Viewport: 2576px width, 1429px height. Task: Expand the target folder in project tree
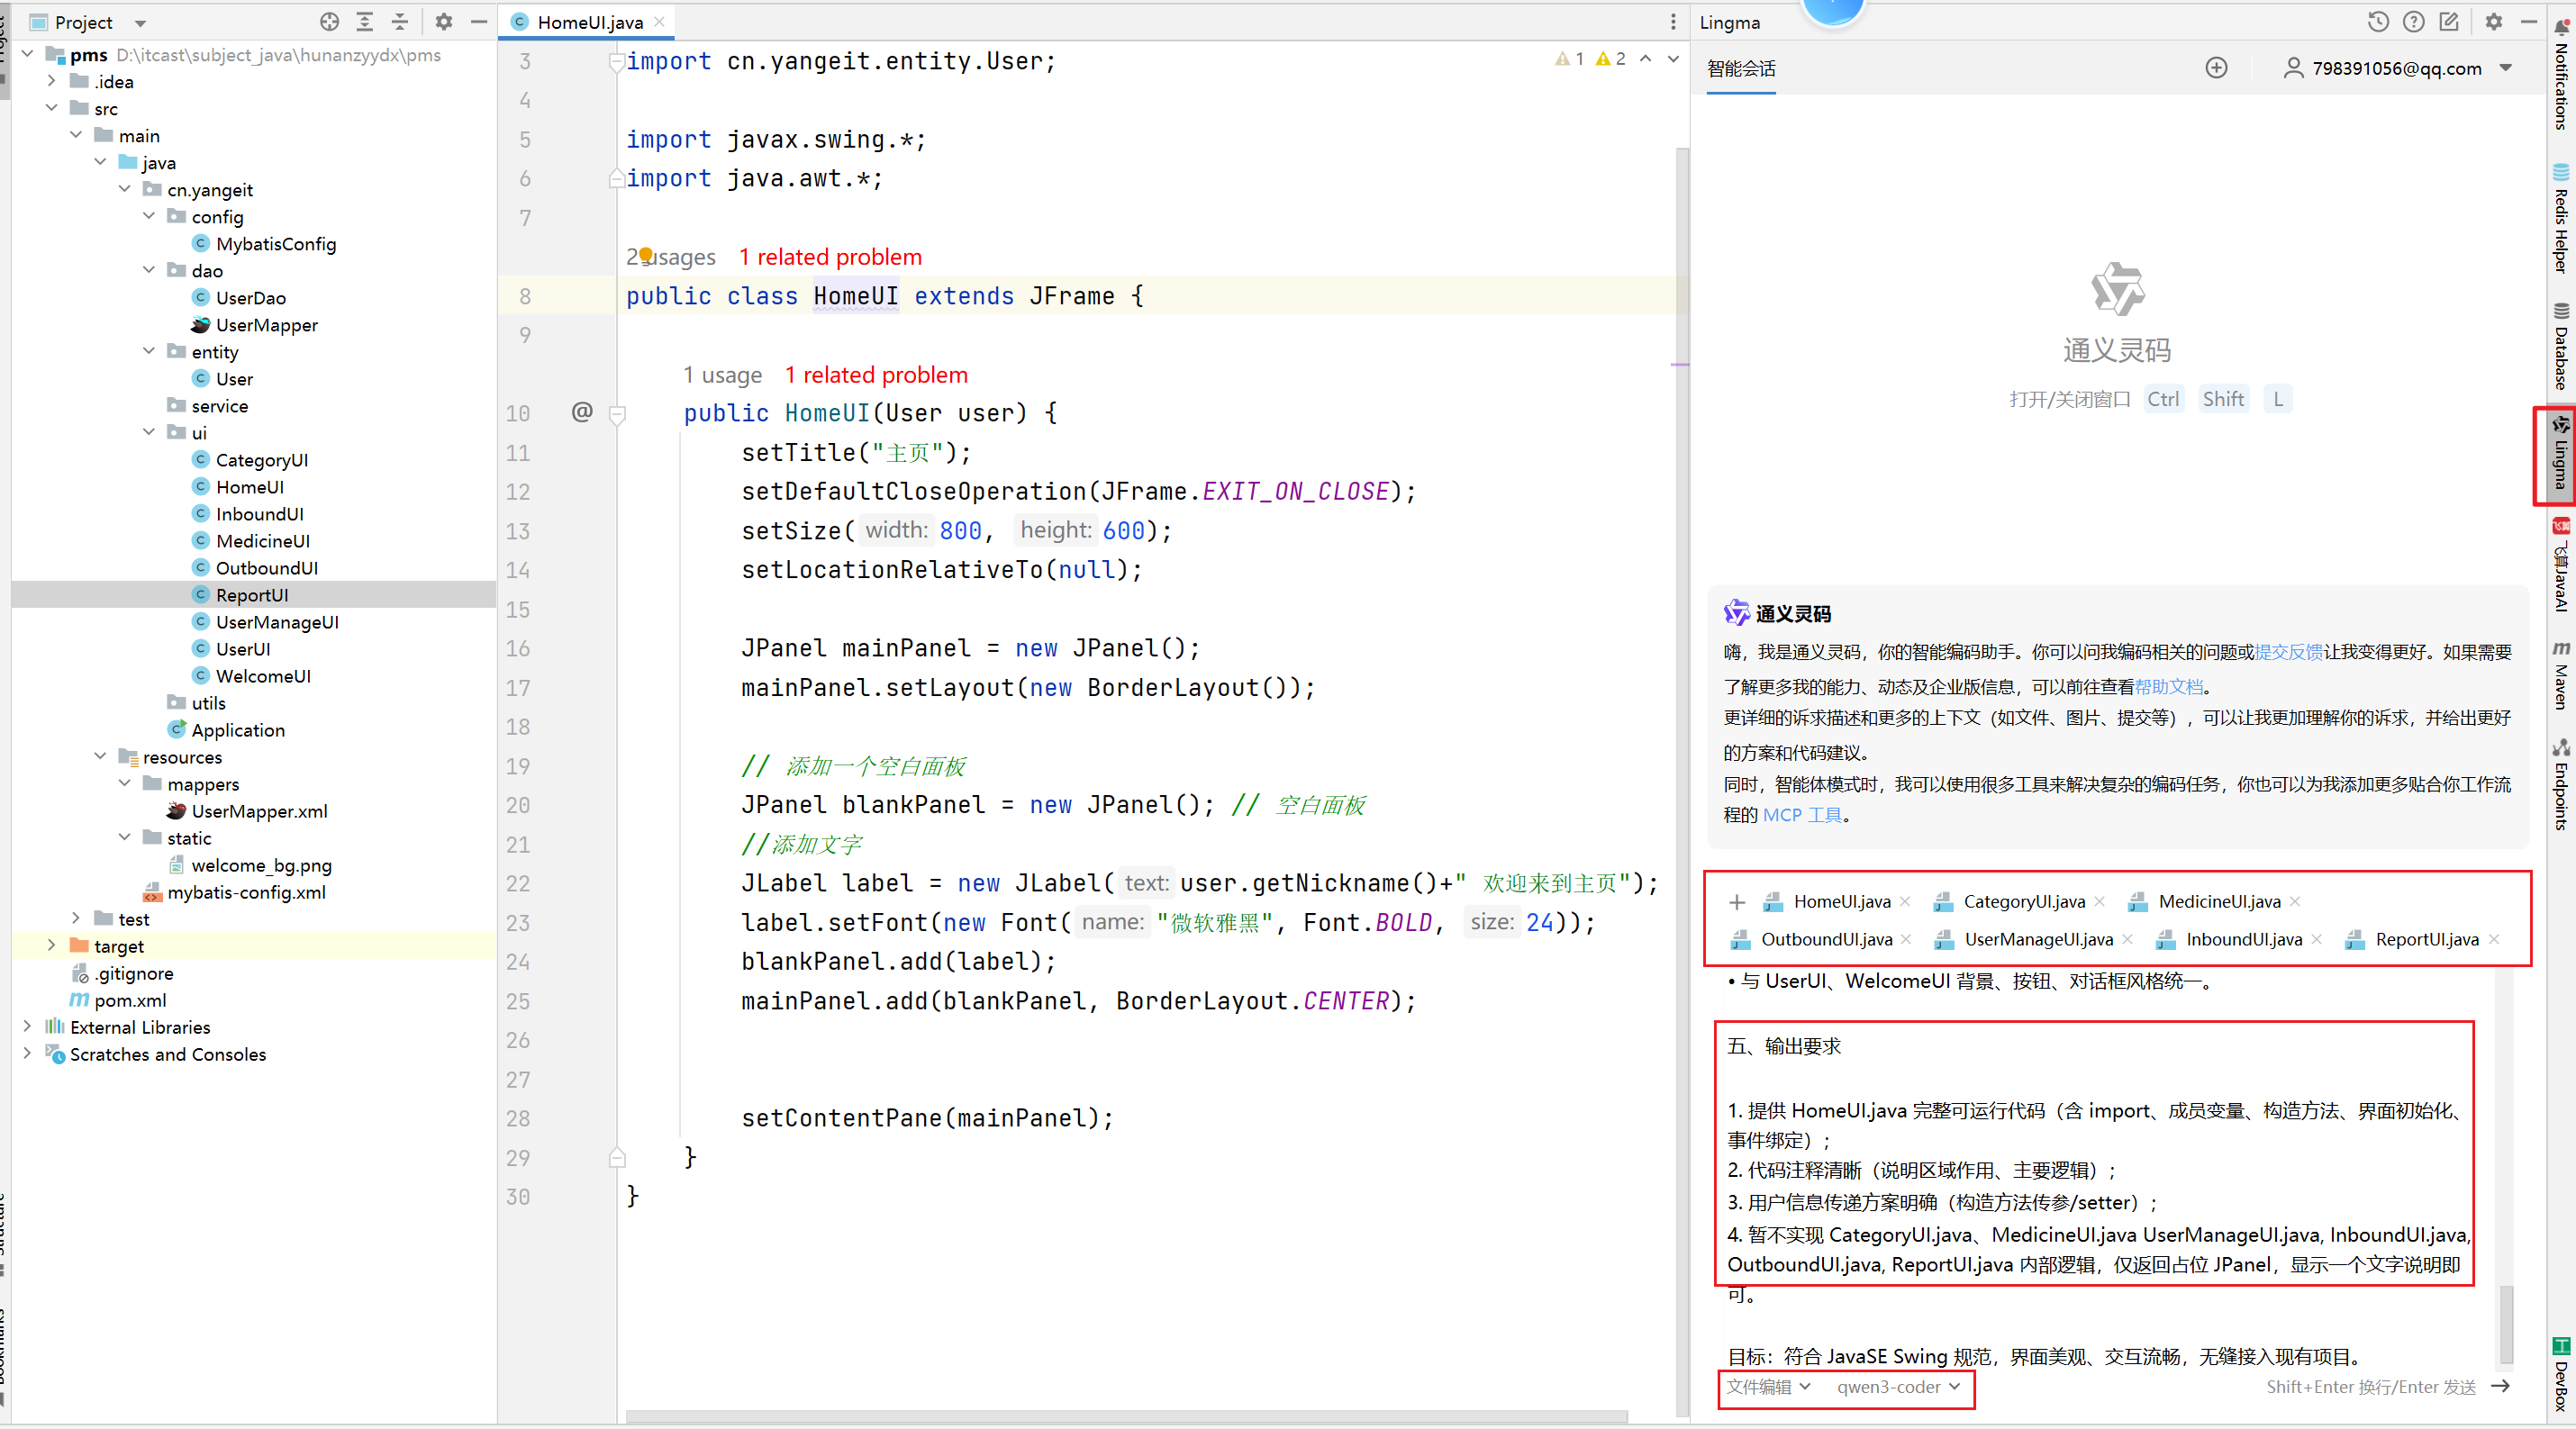(x=52, y=946)
